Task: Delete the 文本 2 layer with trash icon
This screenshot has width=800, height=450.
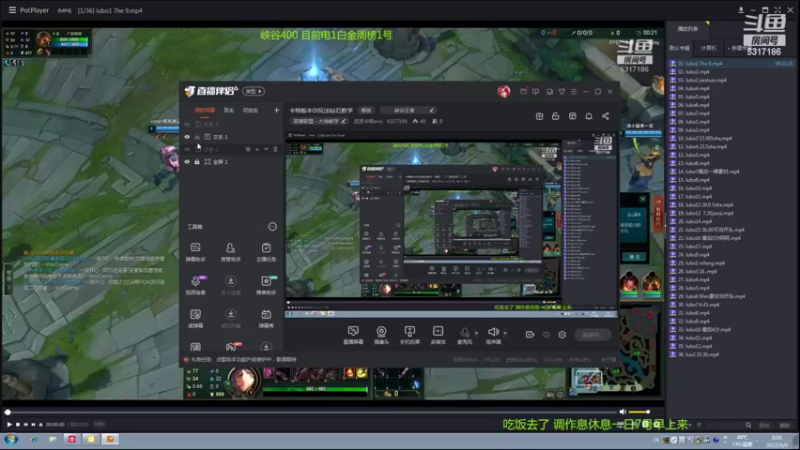Action: [276, 149]
